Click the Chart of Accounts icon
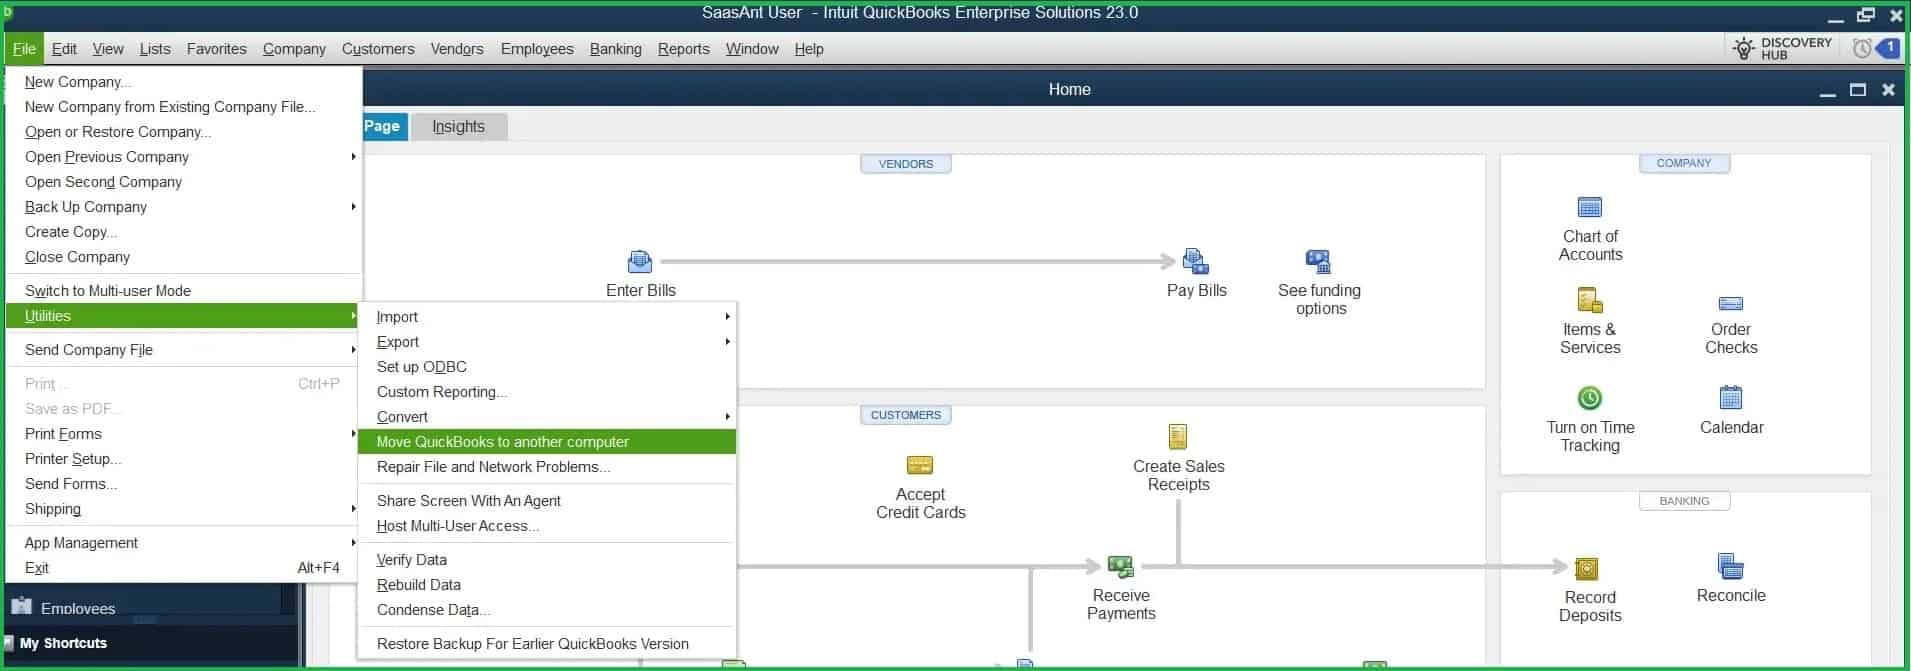 click(1589, 208)
